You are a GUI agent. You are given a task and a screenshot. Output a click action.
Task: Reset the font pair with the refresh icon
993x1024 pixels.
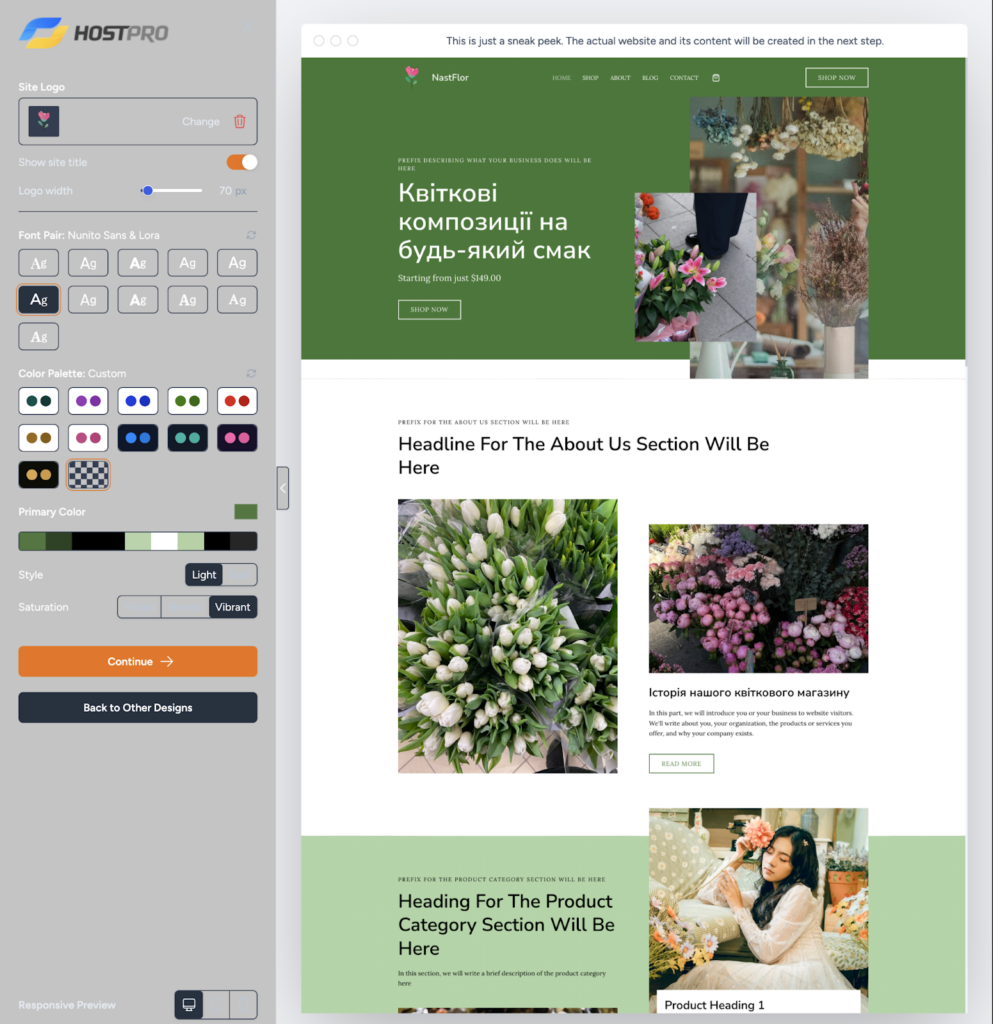click(251, 235)
